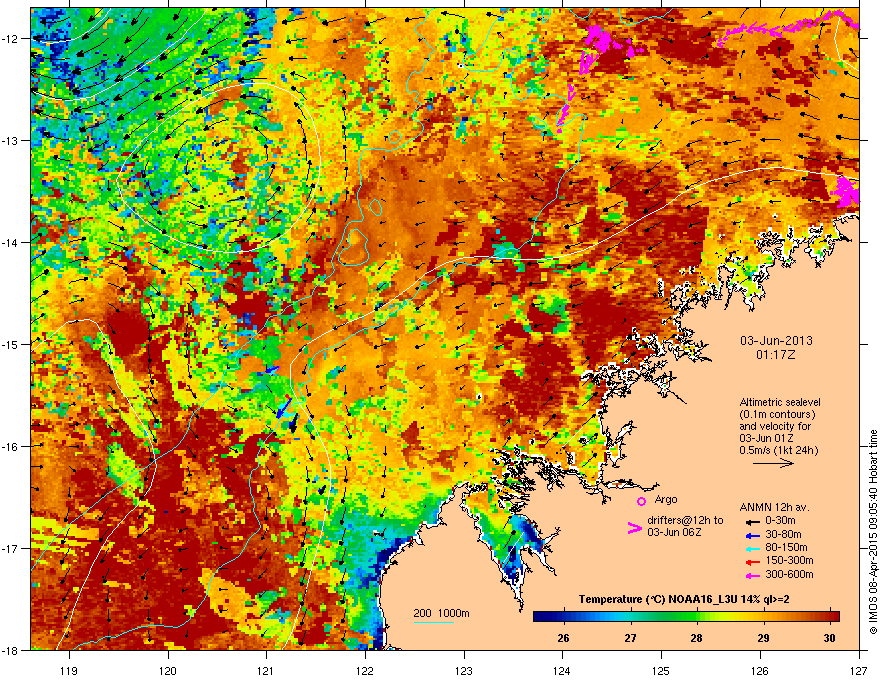Click the longitude axis label 121

(266, 671)
